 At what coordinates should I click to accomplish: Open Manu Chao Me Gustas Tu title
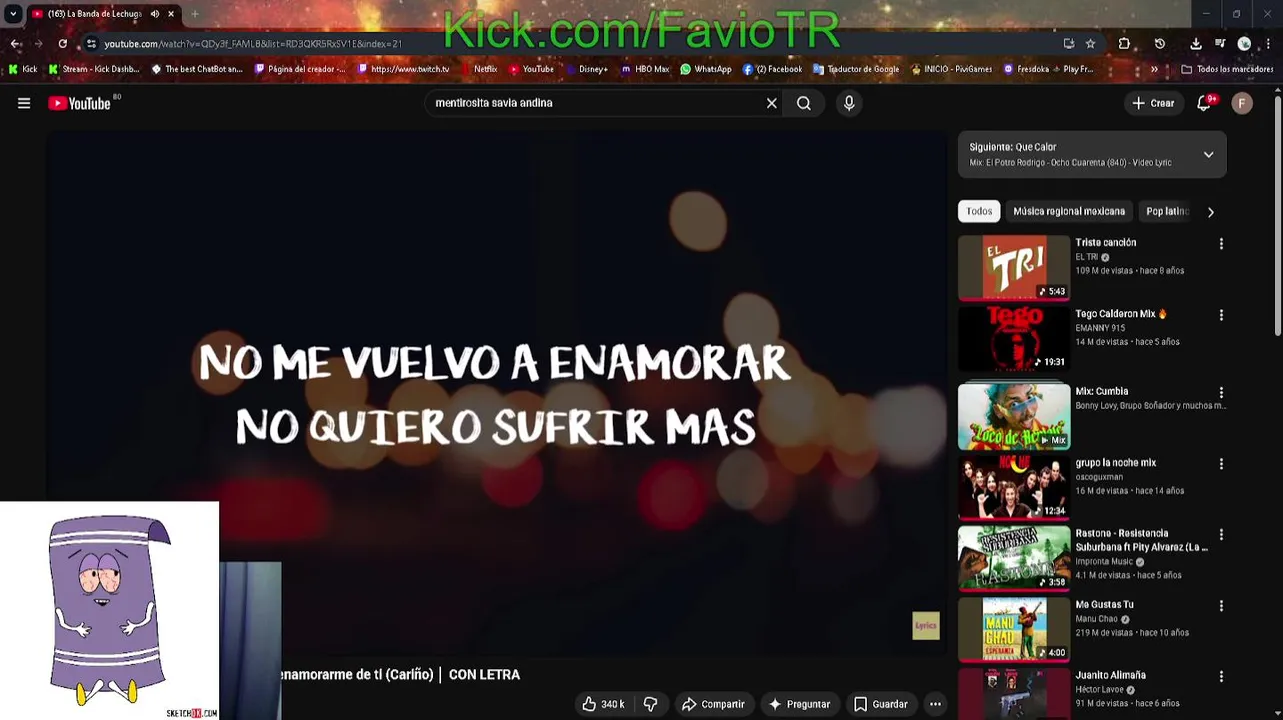coord(1104,604)
